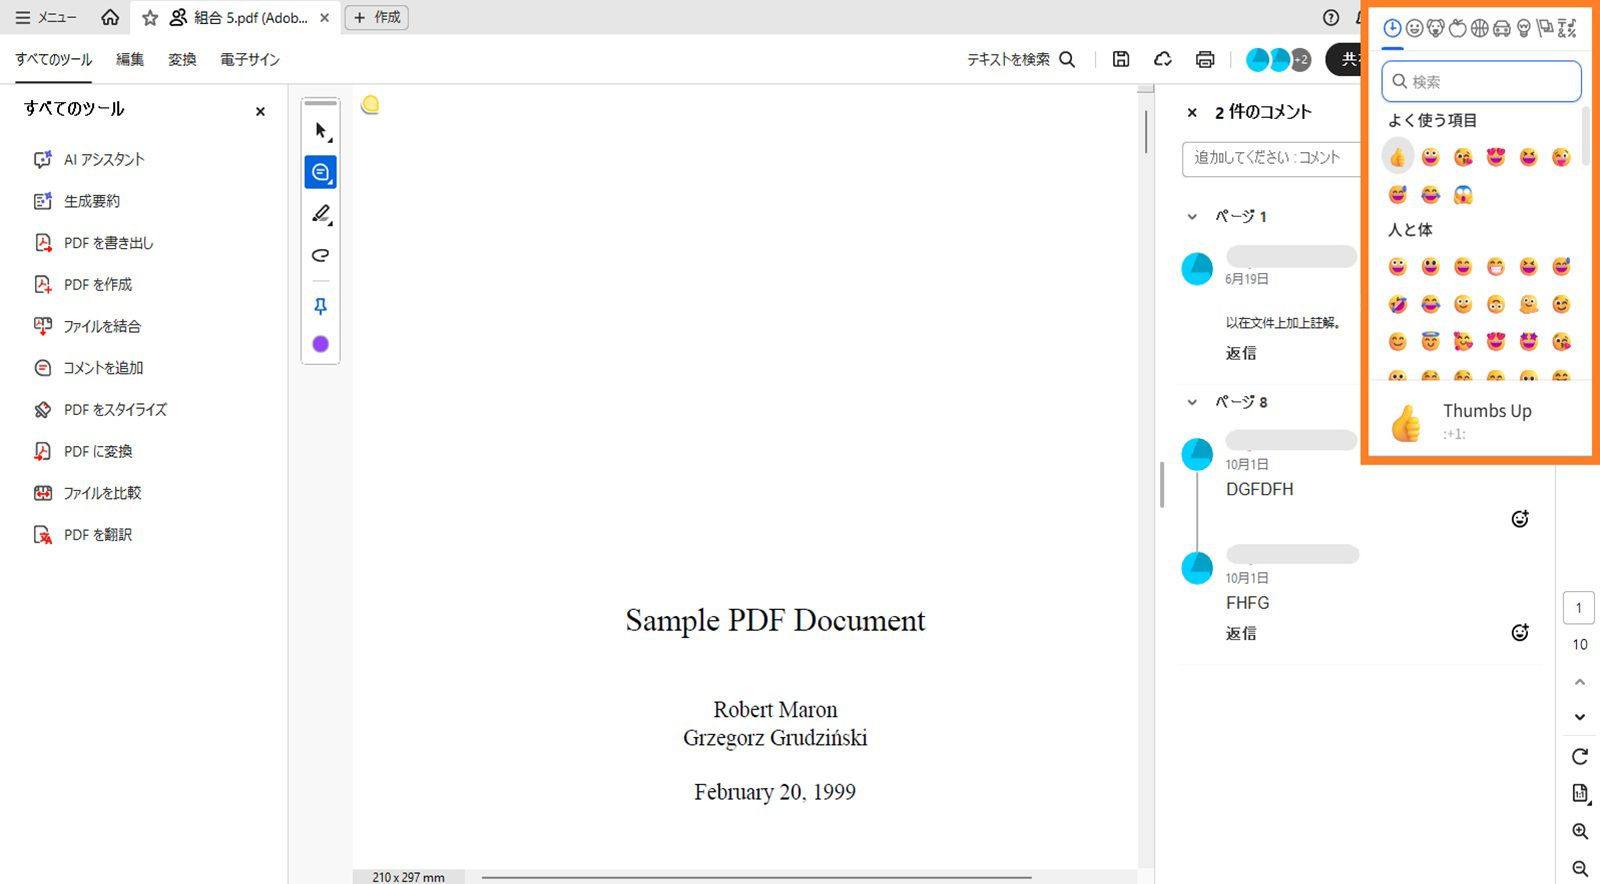Show the symbols emoji category
This screenshot has height=884, width=1600.
[x=1567, y=28]
